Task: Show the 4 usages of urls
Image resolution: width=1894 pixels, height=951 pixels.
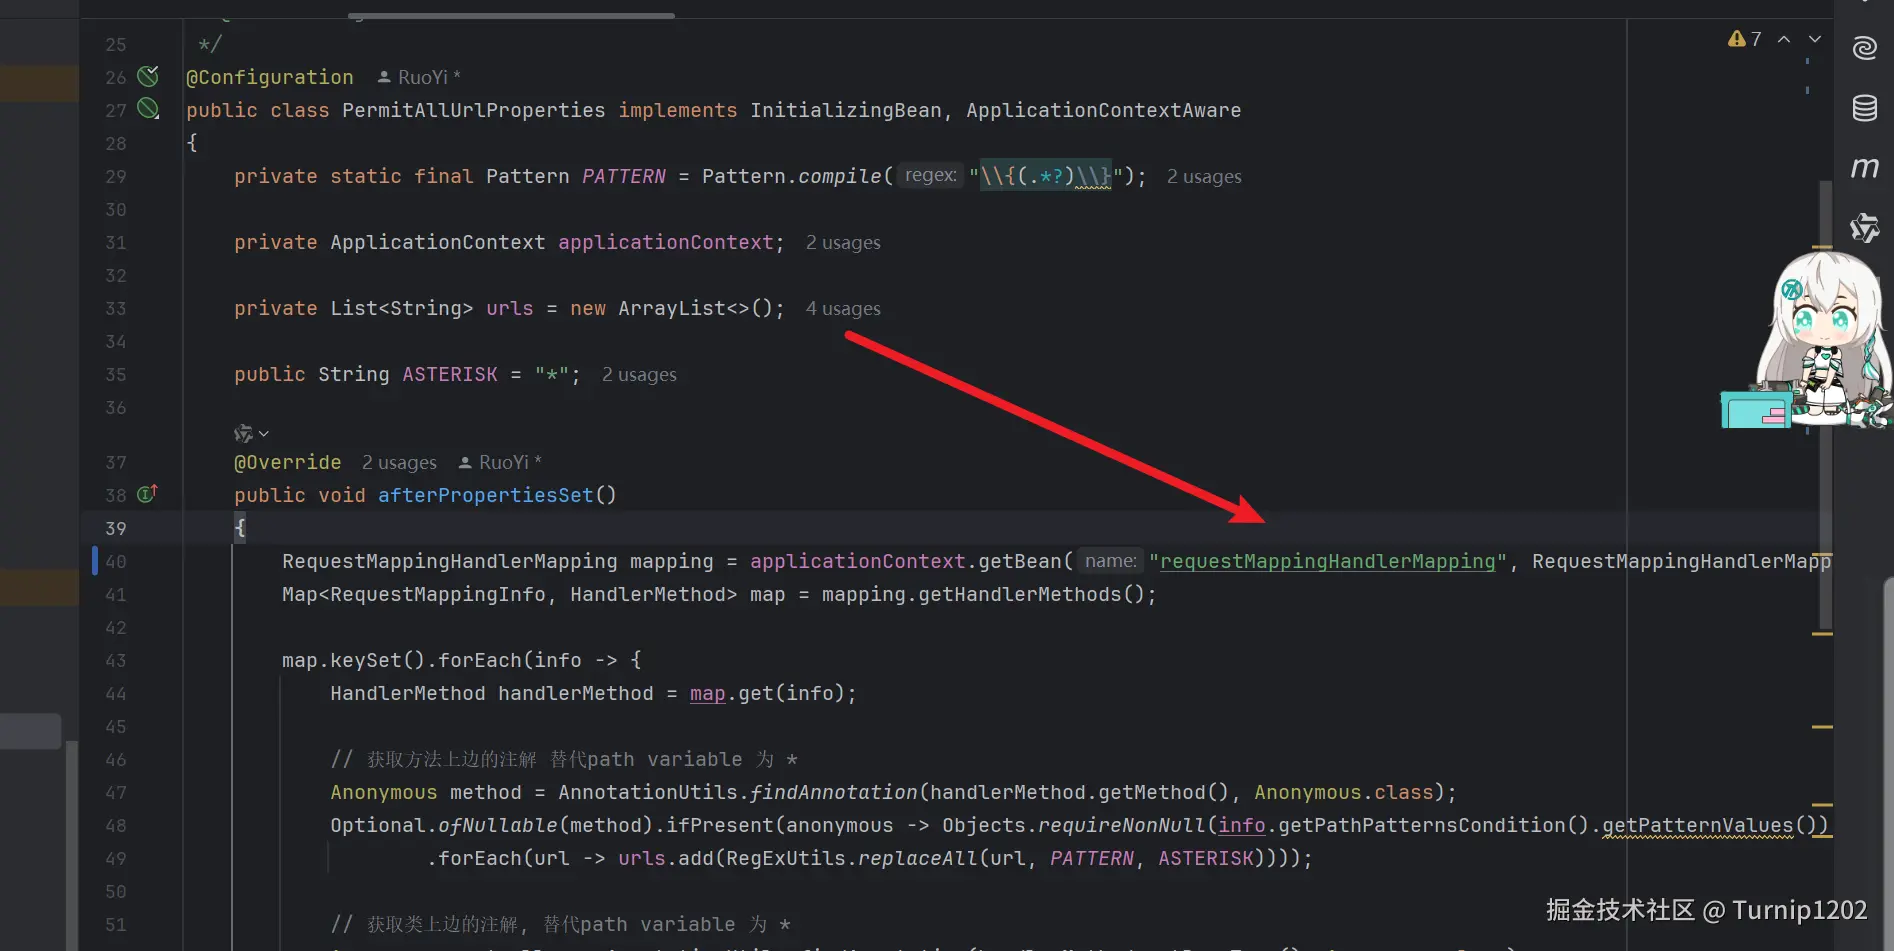Action: tap(843, 309)
